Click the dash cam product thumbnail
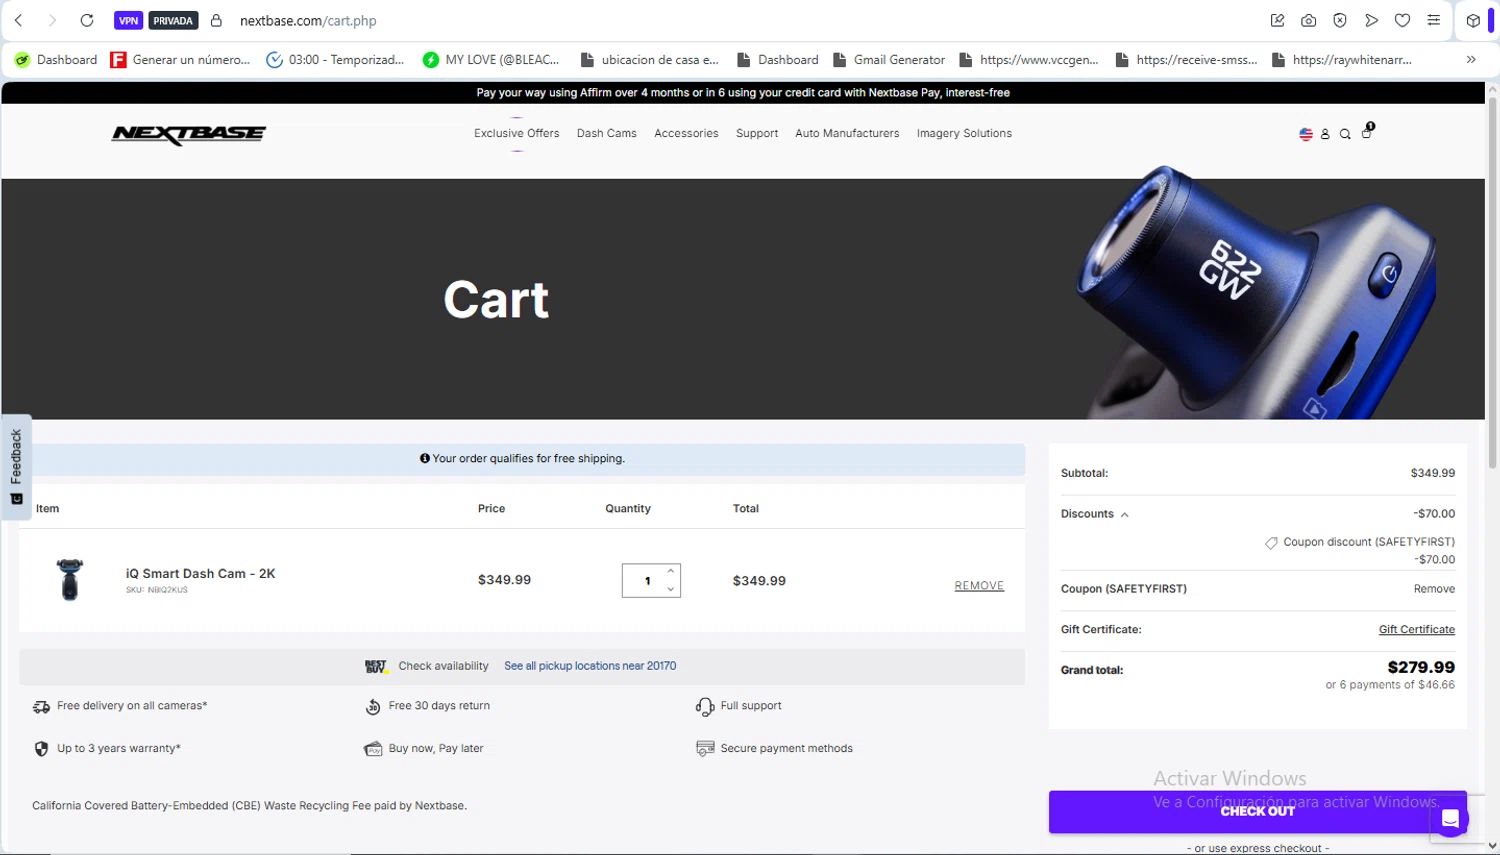The height and width of the screenshot is (855, 1500). (x=69, y=580)
